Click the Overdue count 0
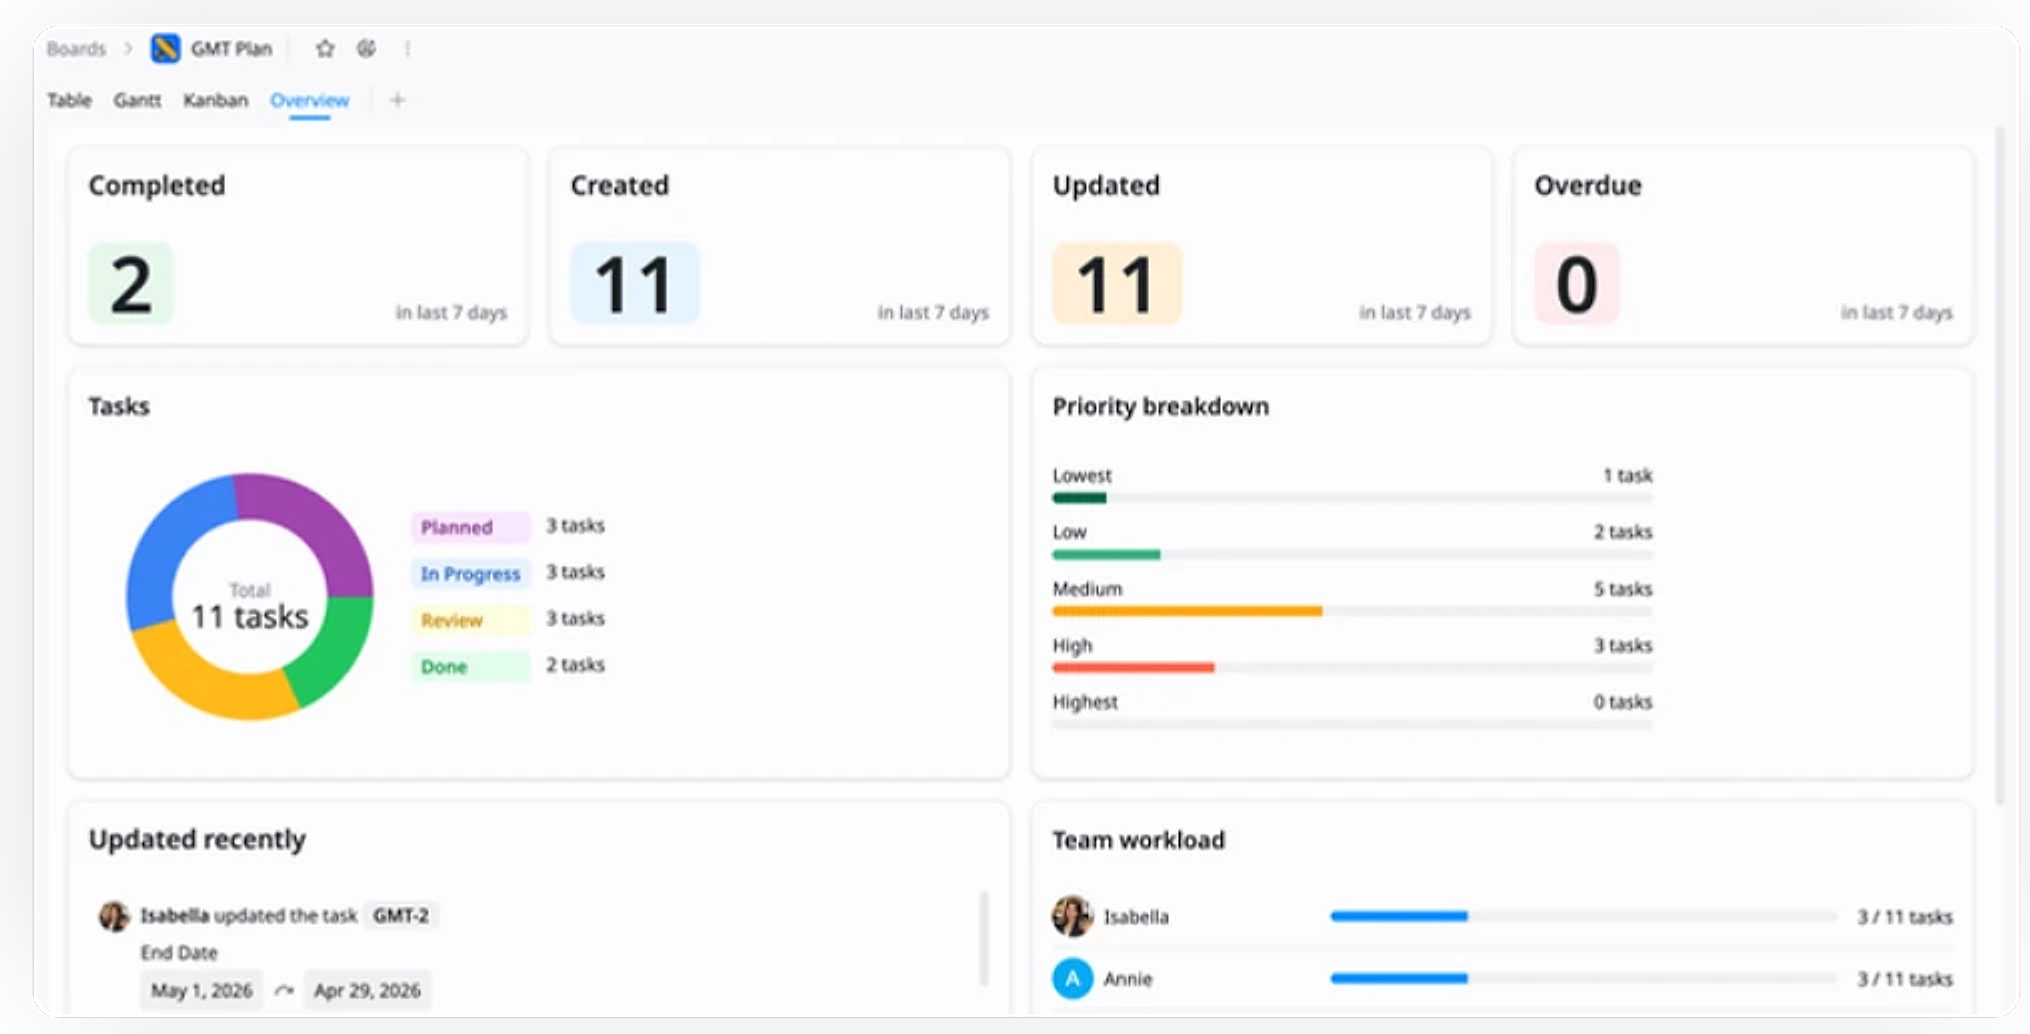This screenshot has height=1034, width=2030. [x=1577, y=284]
